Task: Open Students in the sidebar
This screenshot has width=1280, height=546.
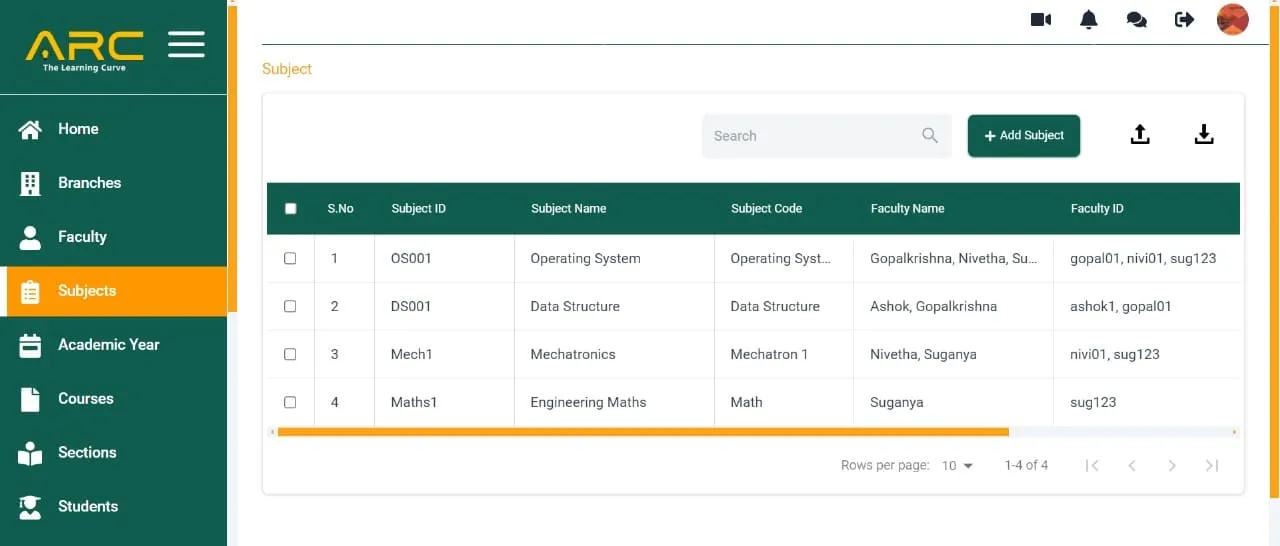Action: 113,507
